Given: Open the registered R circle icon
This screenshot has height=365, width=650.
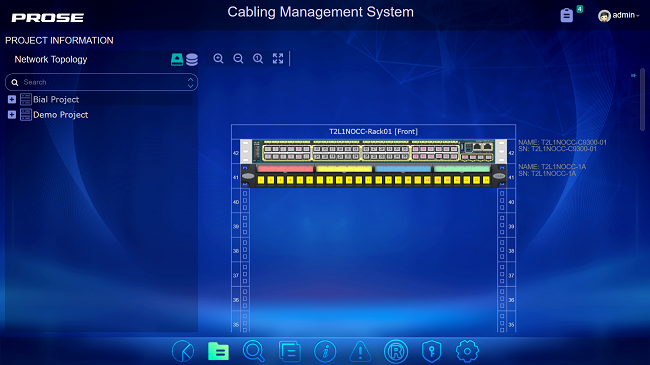Looking at the screenshot, I should tap(396, 351).
